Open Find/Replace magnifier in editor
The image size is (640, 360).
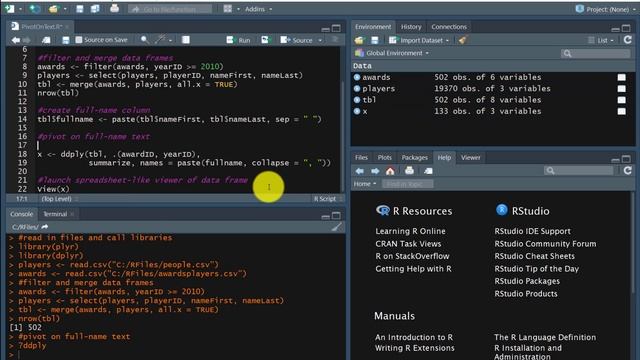point(144,40)
